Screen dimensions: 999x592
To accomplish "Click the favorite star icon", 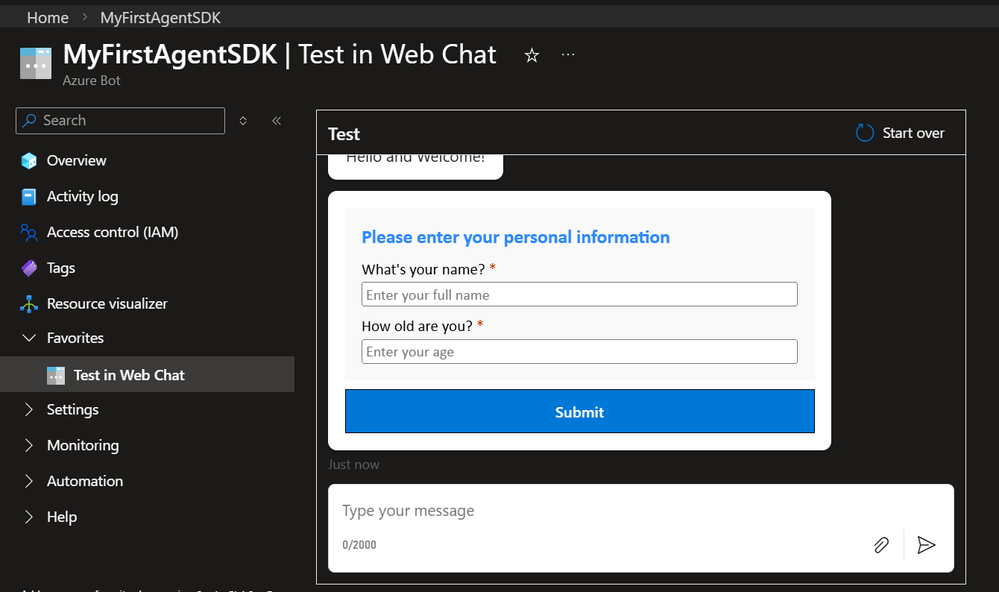I will 532,56.
